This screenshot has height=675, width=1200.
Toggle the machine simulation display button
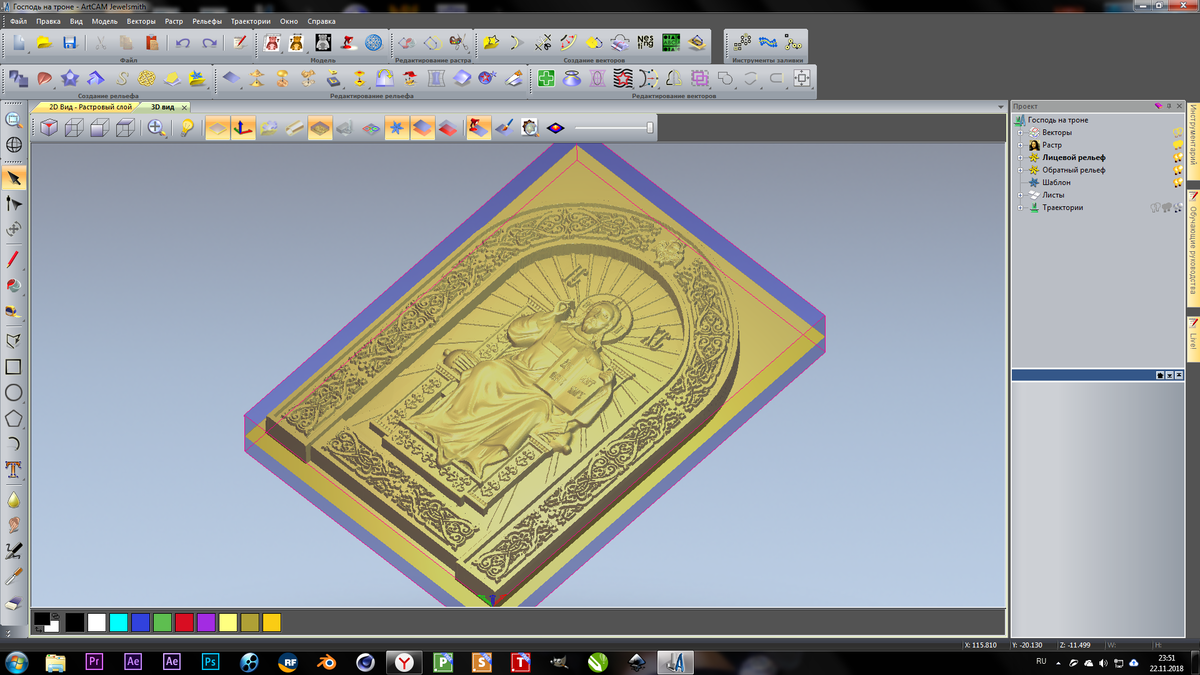478,127
